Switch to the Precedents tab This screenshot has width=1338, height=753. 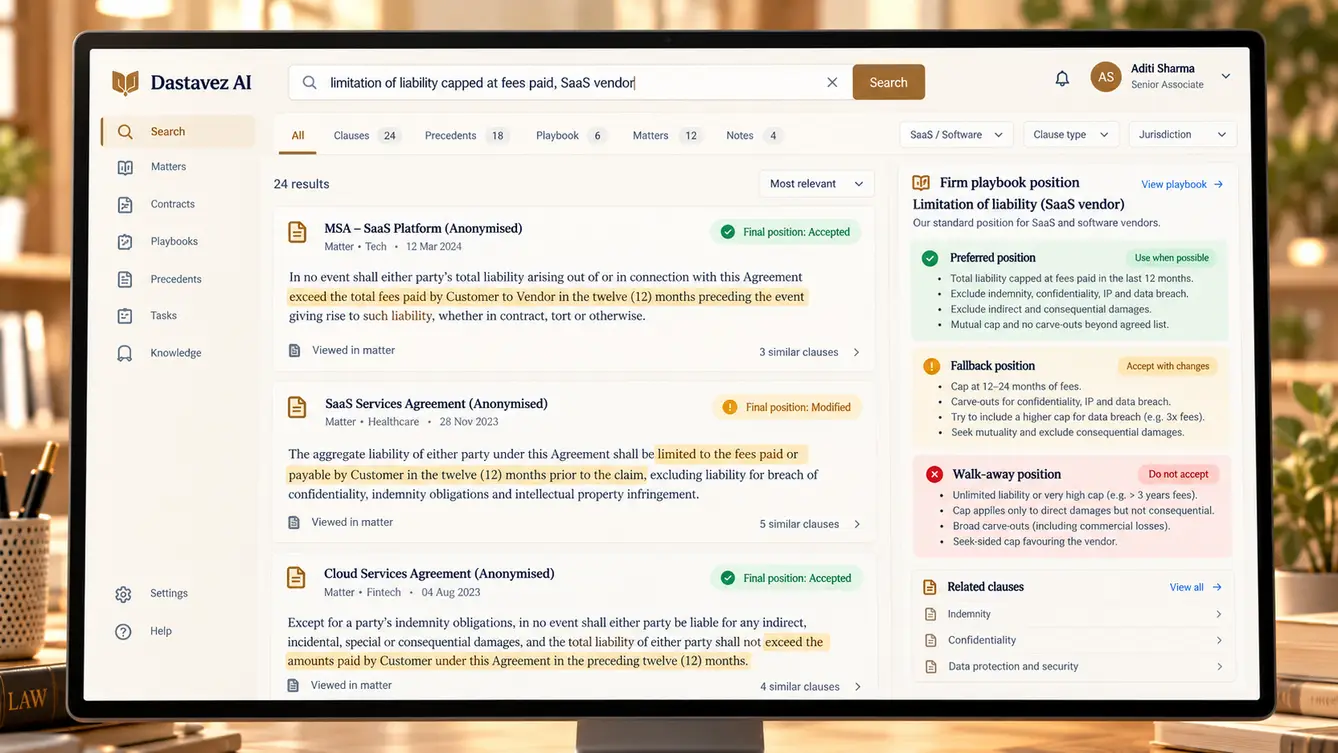[x=467, y=136]
